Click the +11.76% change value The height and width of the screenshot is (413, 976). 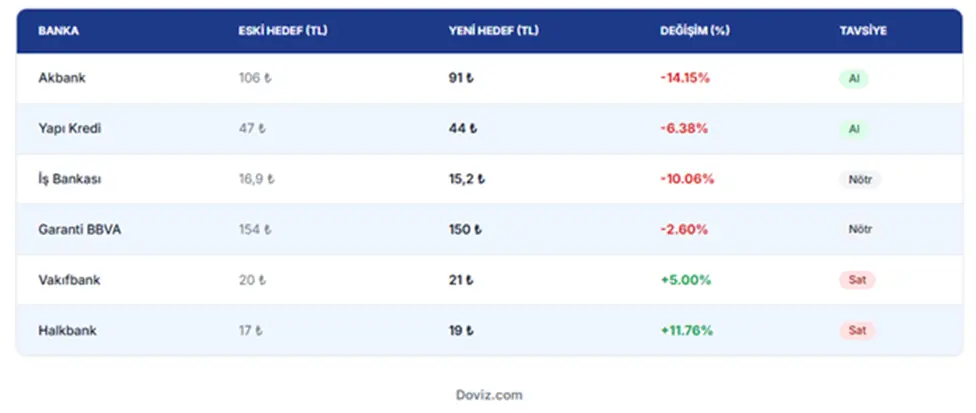click(x=687, y=330)
